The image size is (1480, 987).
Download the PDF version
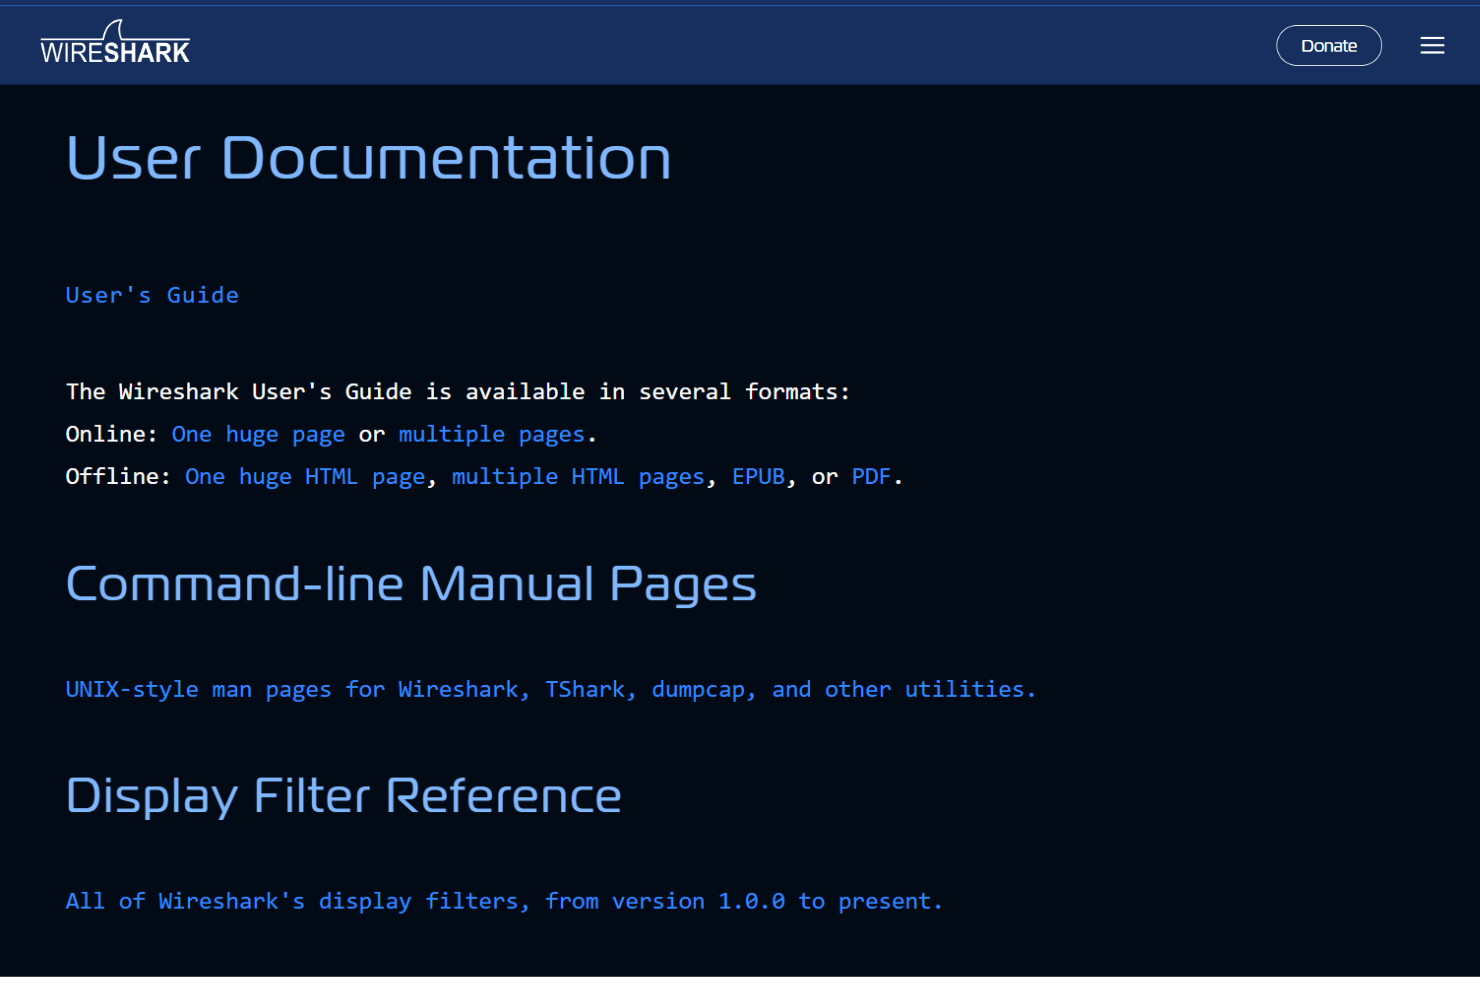point(871,477)
